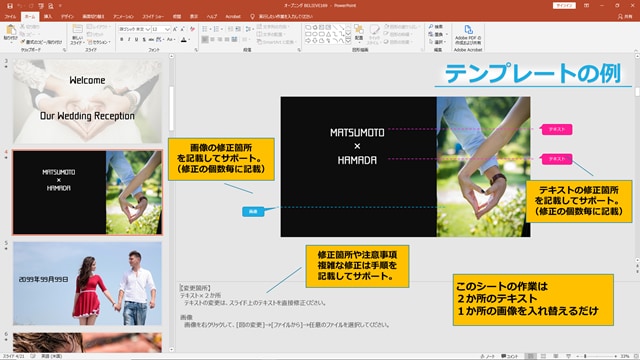
Task: Insert a New Slide
Action: pos(77,34)
